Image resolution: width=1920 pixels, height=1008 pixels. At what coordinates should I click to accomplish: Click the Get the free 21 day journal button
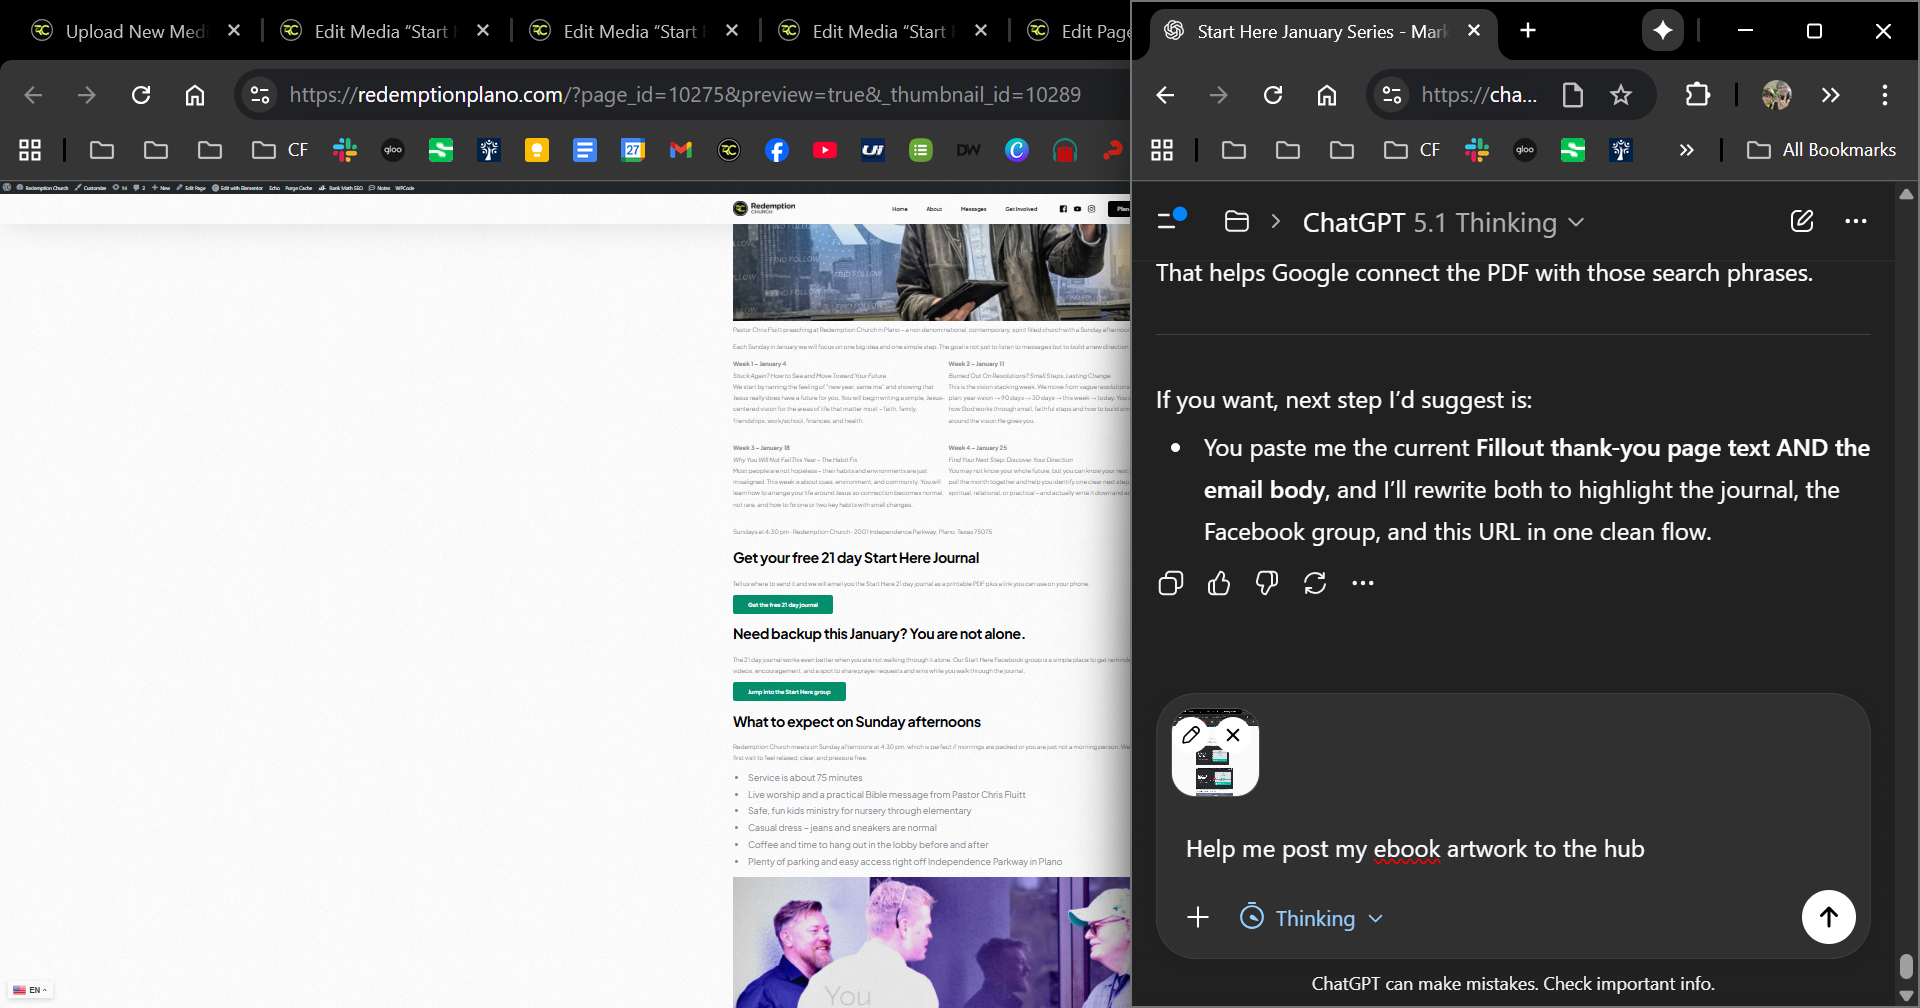pos(782,605)
